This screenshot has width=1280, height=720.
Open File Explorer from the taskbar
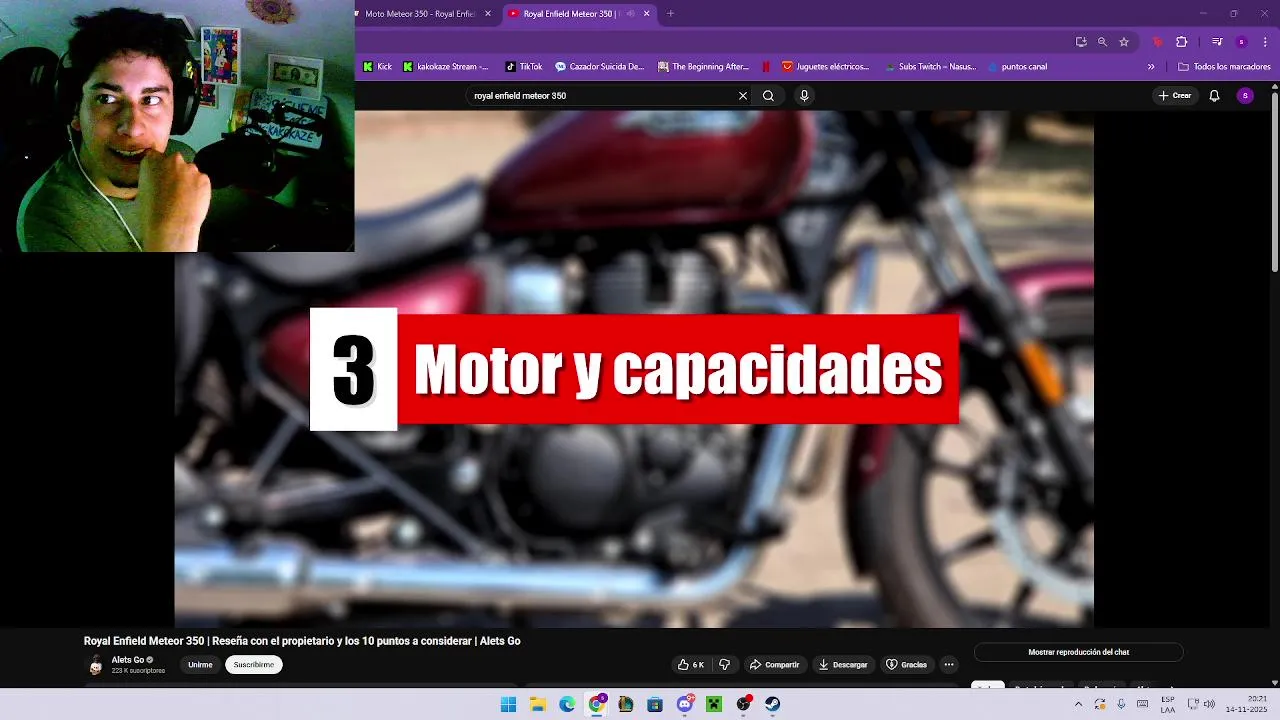[538, 704]
